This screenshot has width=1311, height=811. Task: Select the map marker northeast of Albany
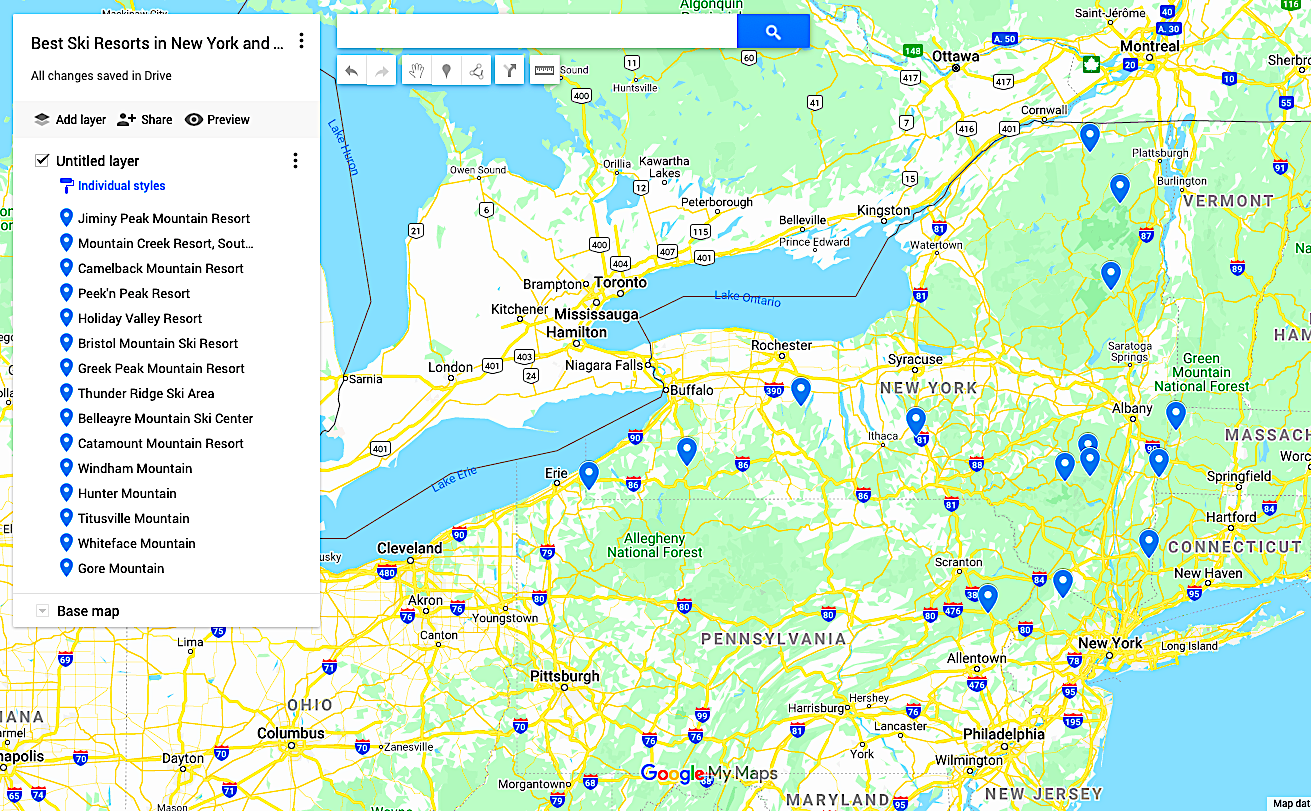pyautogui.click(x=1176, y=415)
